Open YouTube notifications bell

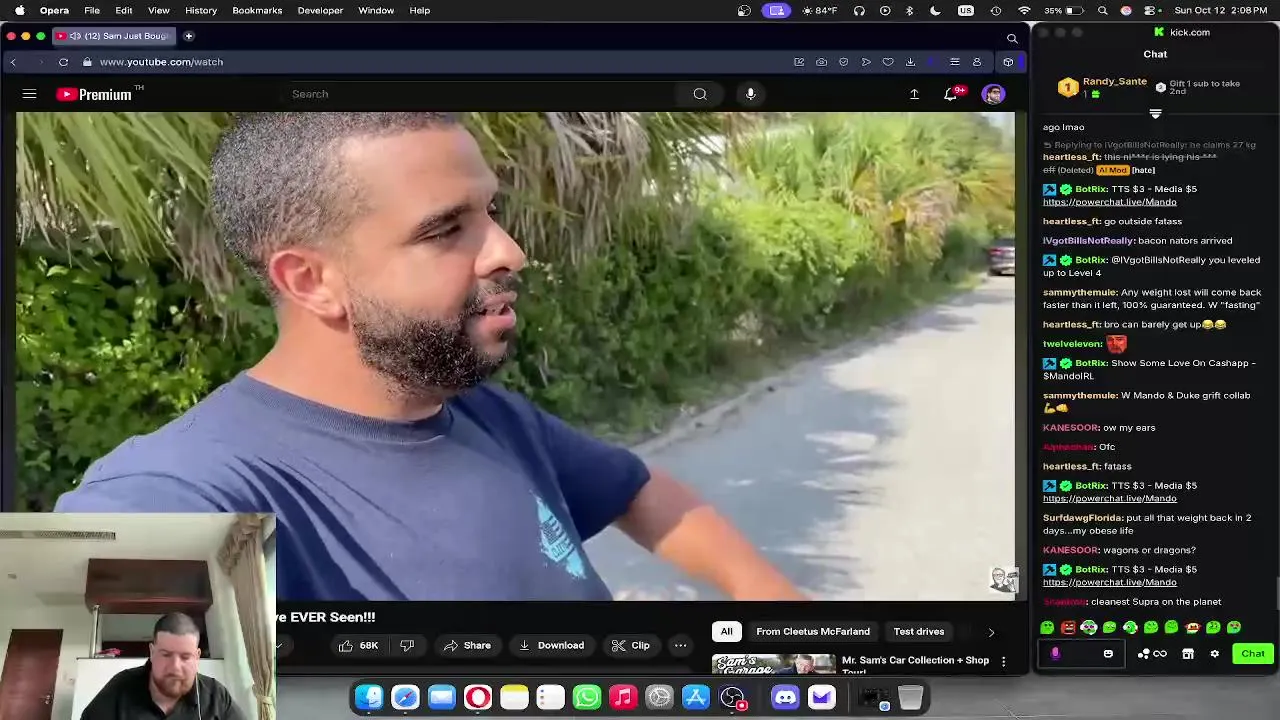951,94
